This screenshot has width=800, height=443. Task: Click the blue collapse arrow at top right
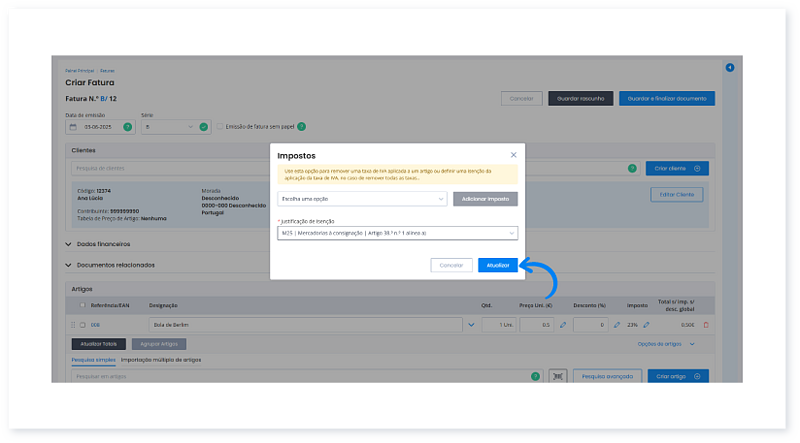[x=729, y=68]
